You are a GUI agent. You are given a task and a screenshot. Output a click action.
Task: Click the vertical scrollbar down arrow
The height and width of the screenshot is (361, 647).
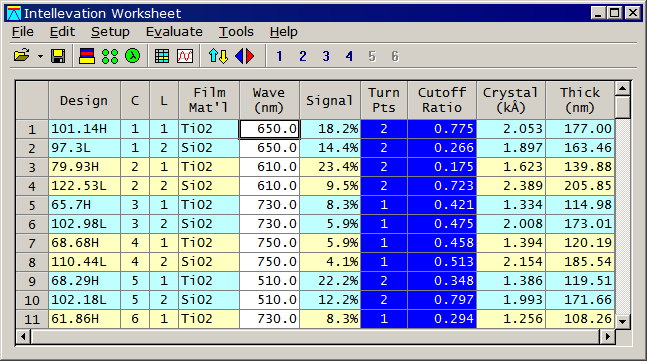pos(622,321)
